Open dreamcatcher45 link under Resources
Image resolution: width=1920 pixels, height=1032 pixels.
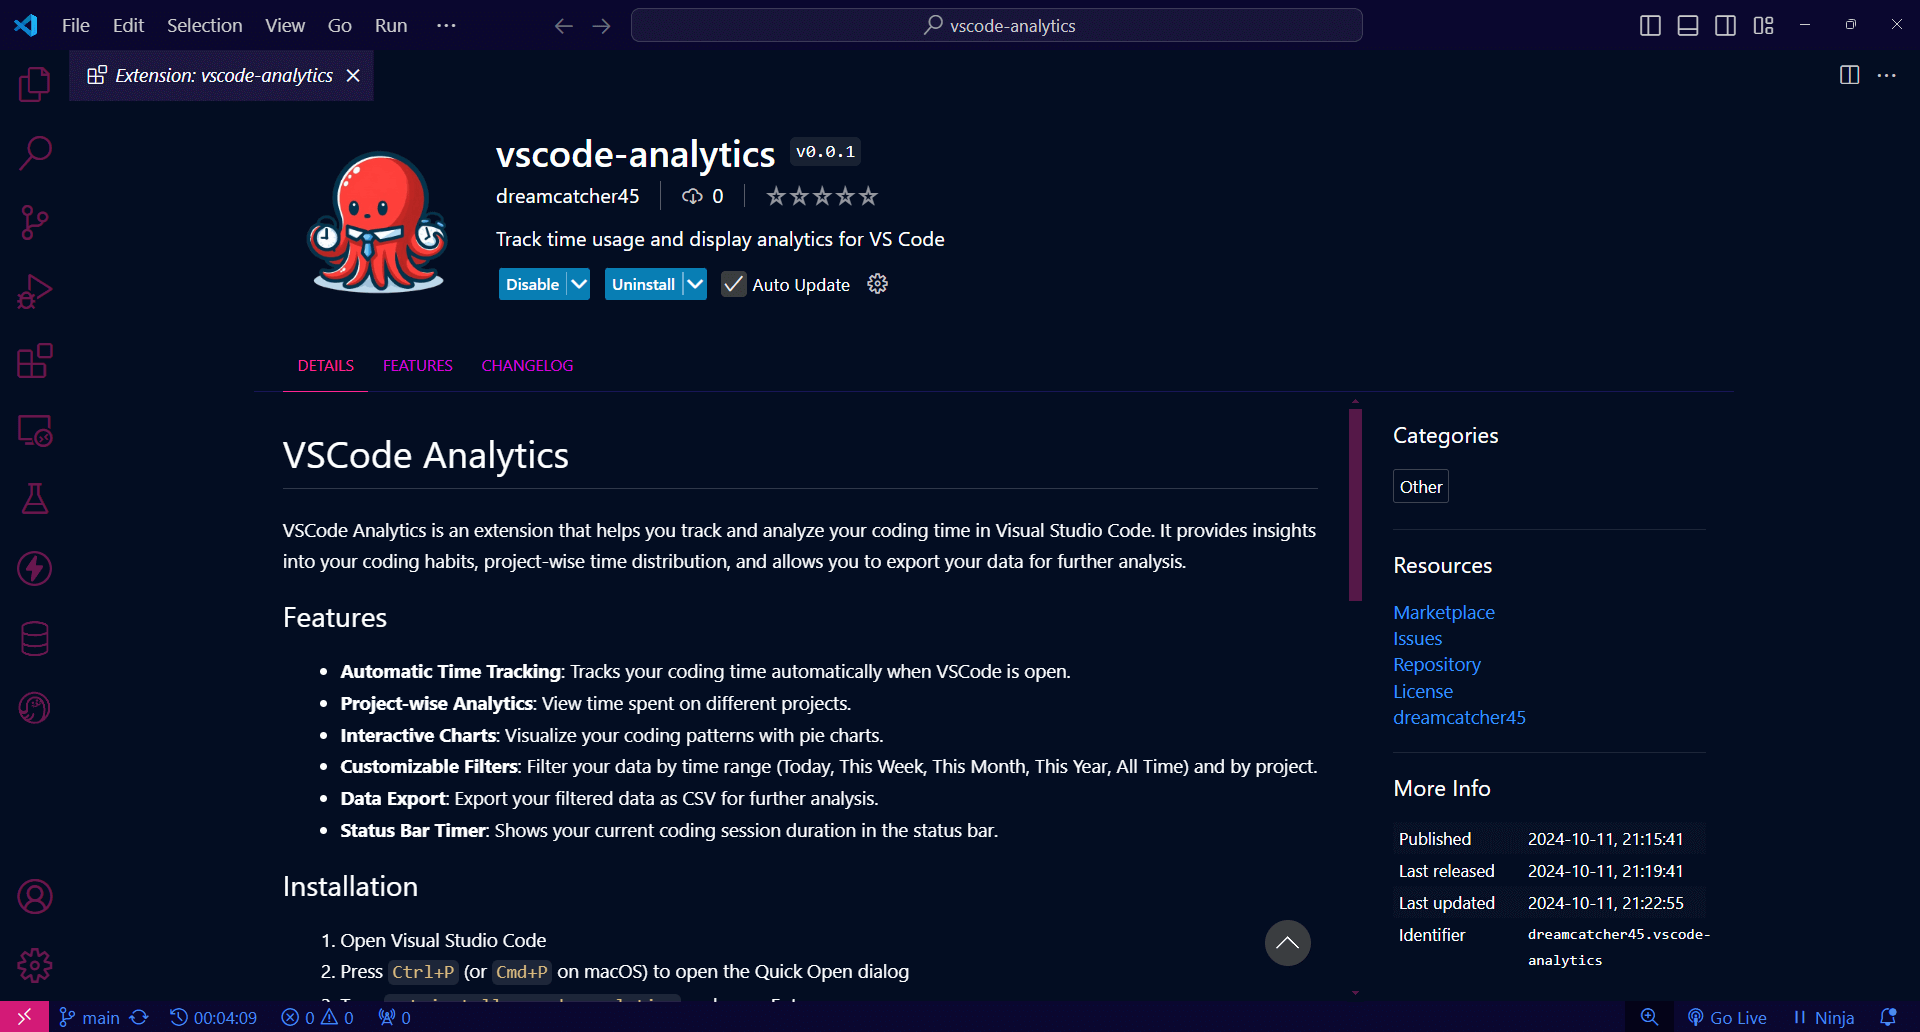(x=1459, y=718)
